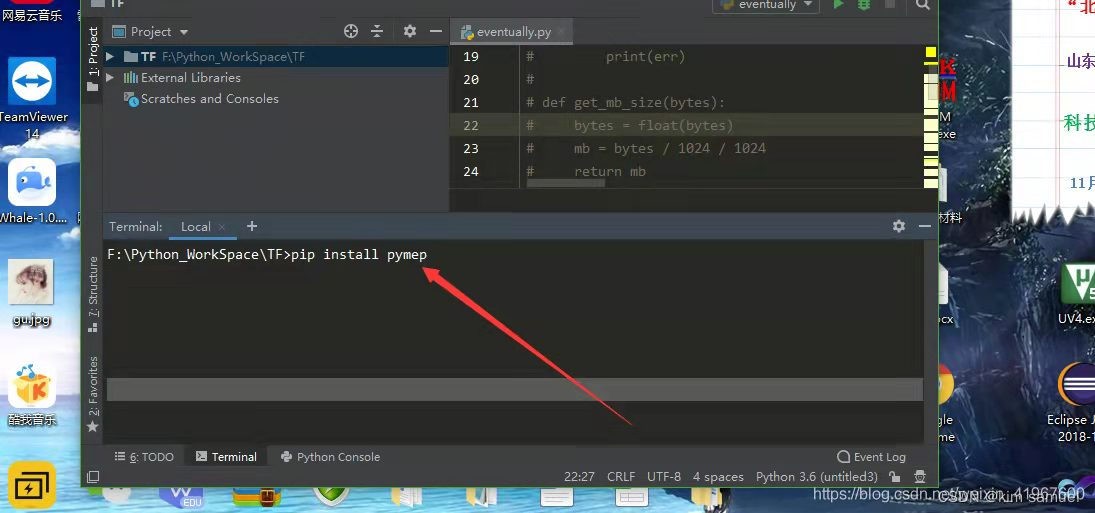The height and width of the screenshot is (513, 1095).
Task: Close the eventually.py editor tab
Action: (561, 32)
